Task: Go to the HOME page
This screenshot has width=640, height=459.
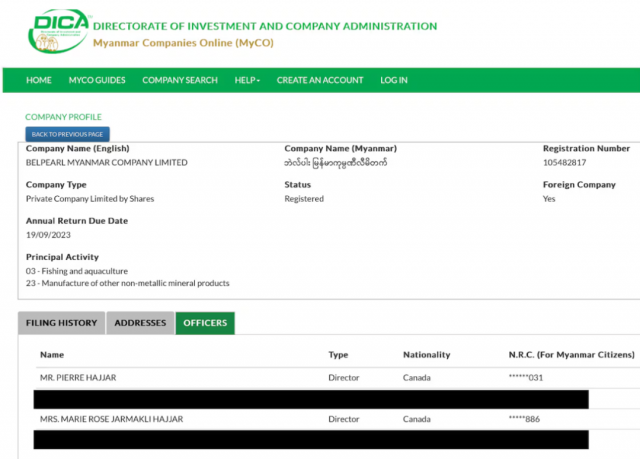Action: 39,80
